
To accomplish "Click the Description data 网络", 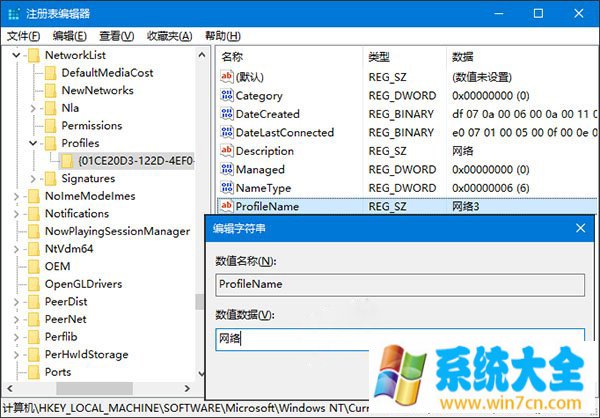I will point(462,151).
